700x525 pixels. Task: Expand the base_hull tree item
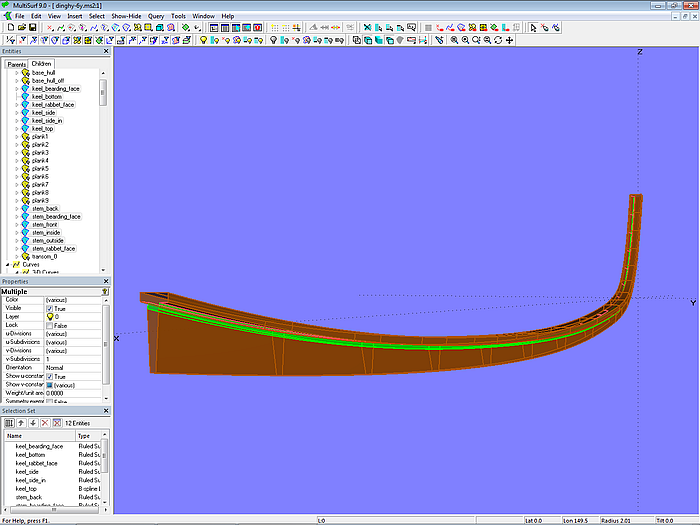(16, 73)
